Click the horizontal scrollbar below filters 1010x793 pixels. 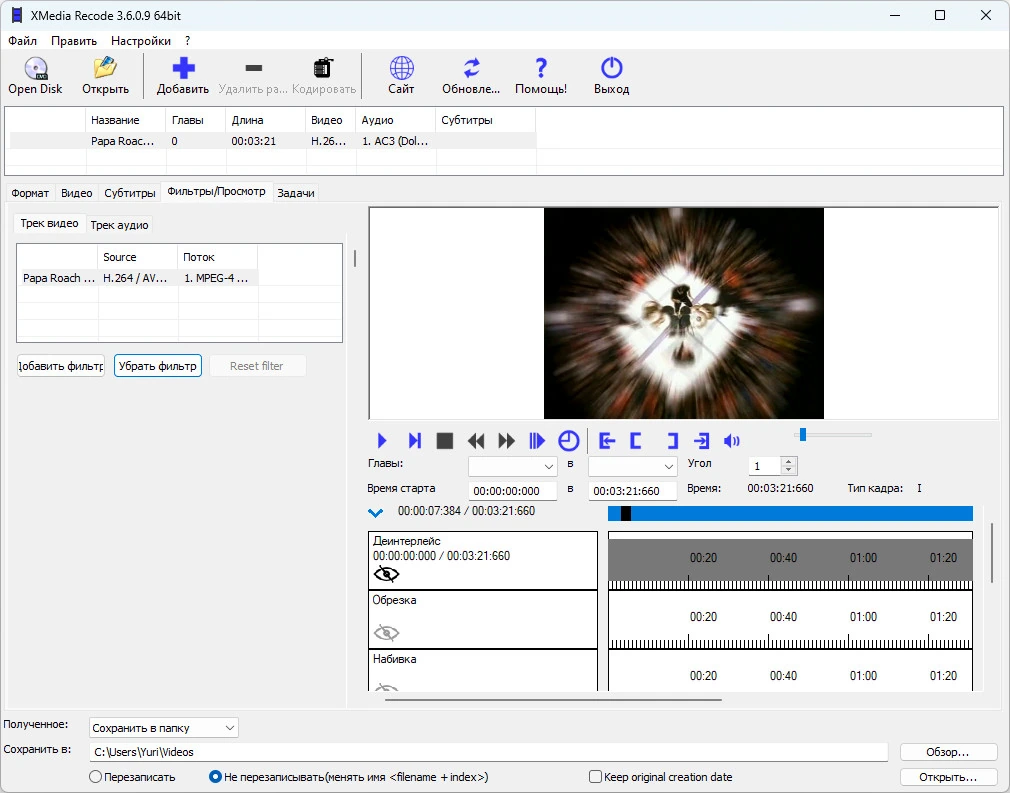[x=553, y=699]
